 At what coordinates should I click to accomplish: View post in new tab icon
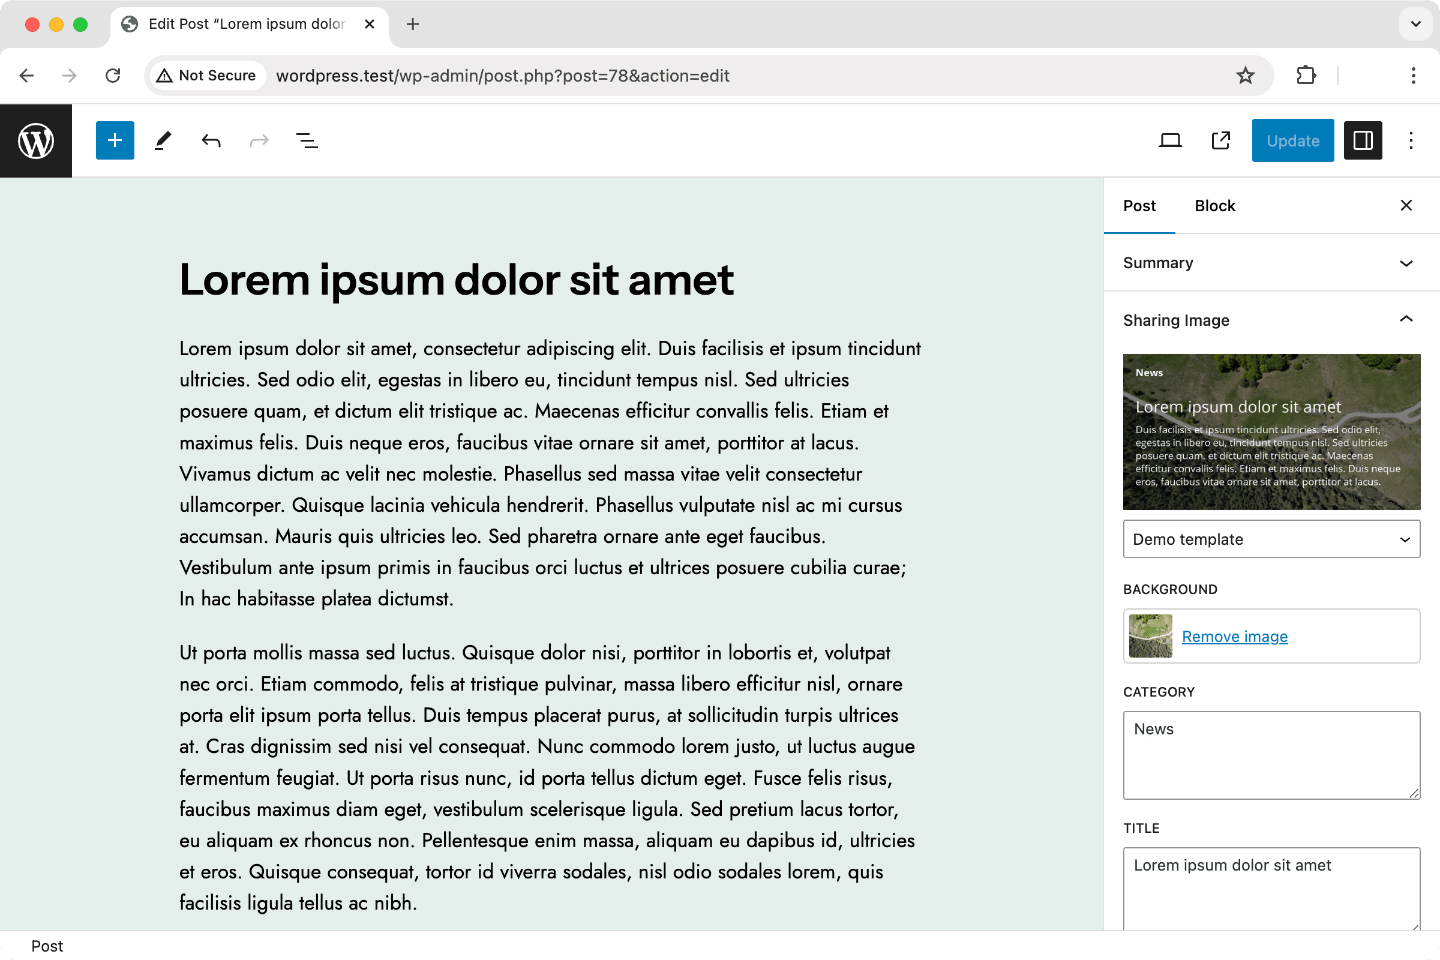pos(1221,141)
